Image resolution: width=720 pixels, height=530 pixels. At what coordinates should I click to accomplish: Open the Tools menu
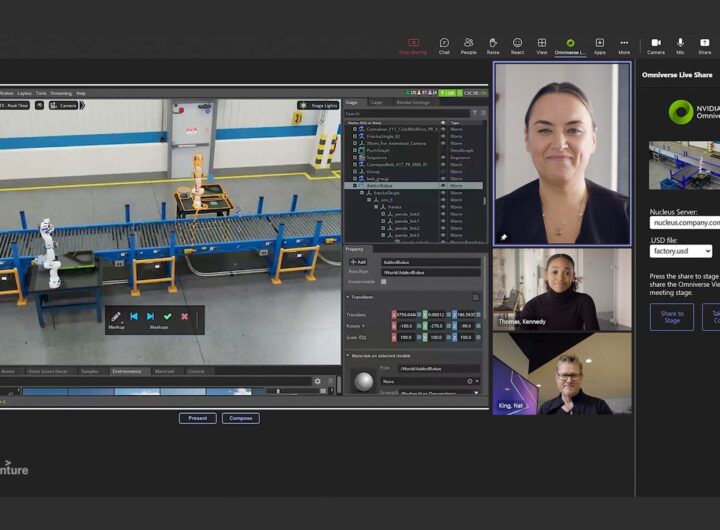point(41,93)
